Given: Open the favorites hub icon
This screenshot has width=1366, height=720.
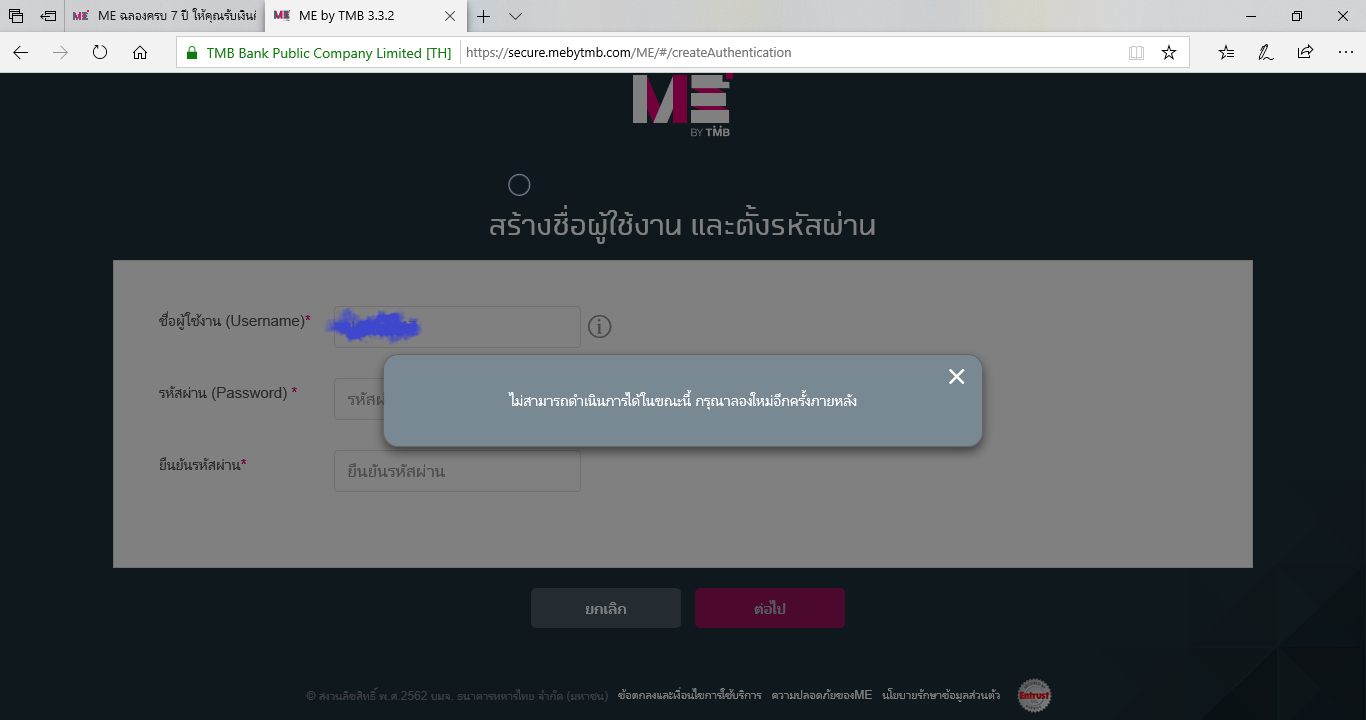Looking at the screenshot, I should tap(1227, 53).
